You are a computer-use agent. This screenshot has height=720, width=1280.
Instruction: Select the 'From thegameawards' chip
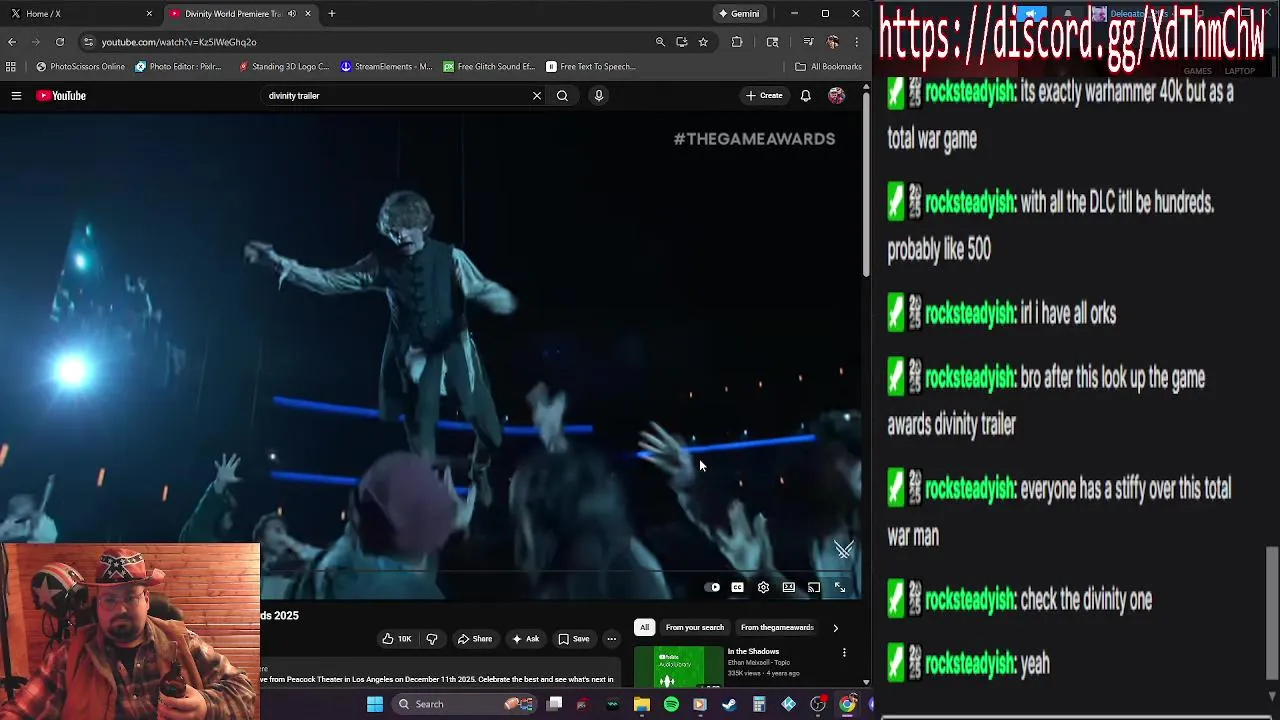pyautogui.click(x=777, y=628)
